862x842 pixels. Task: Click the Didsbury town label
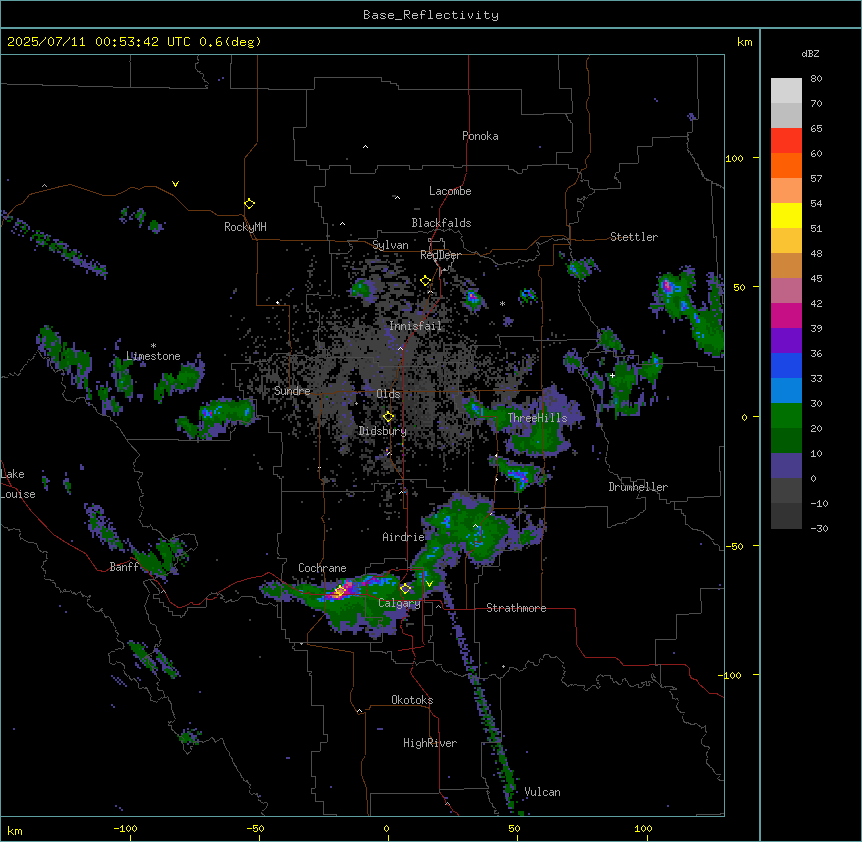[x=383, y=431]
